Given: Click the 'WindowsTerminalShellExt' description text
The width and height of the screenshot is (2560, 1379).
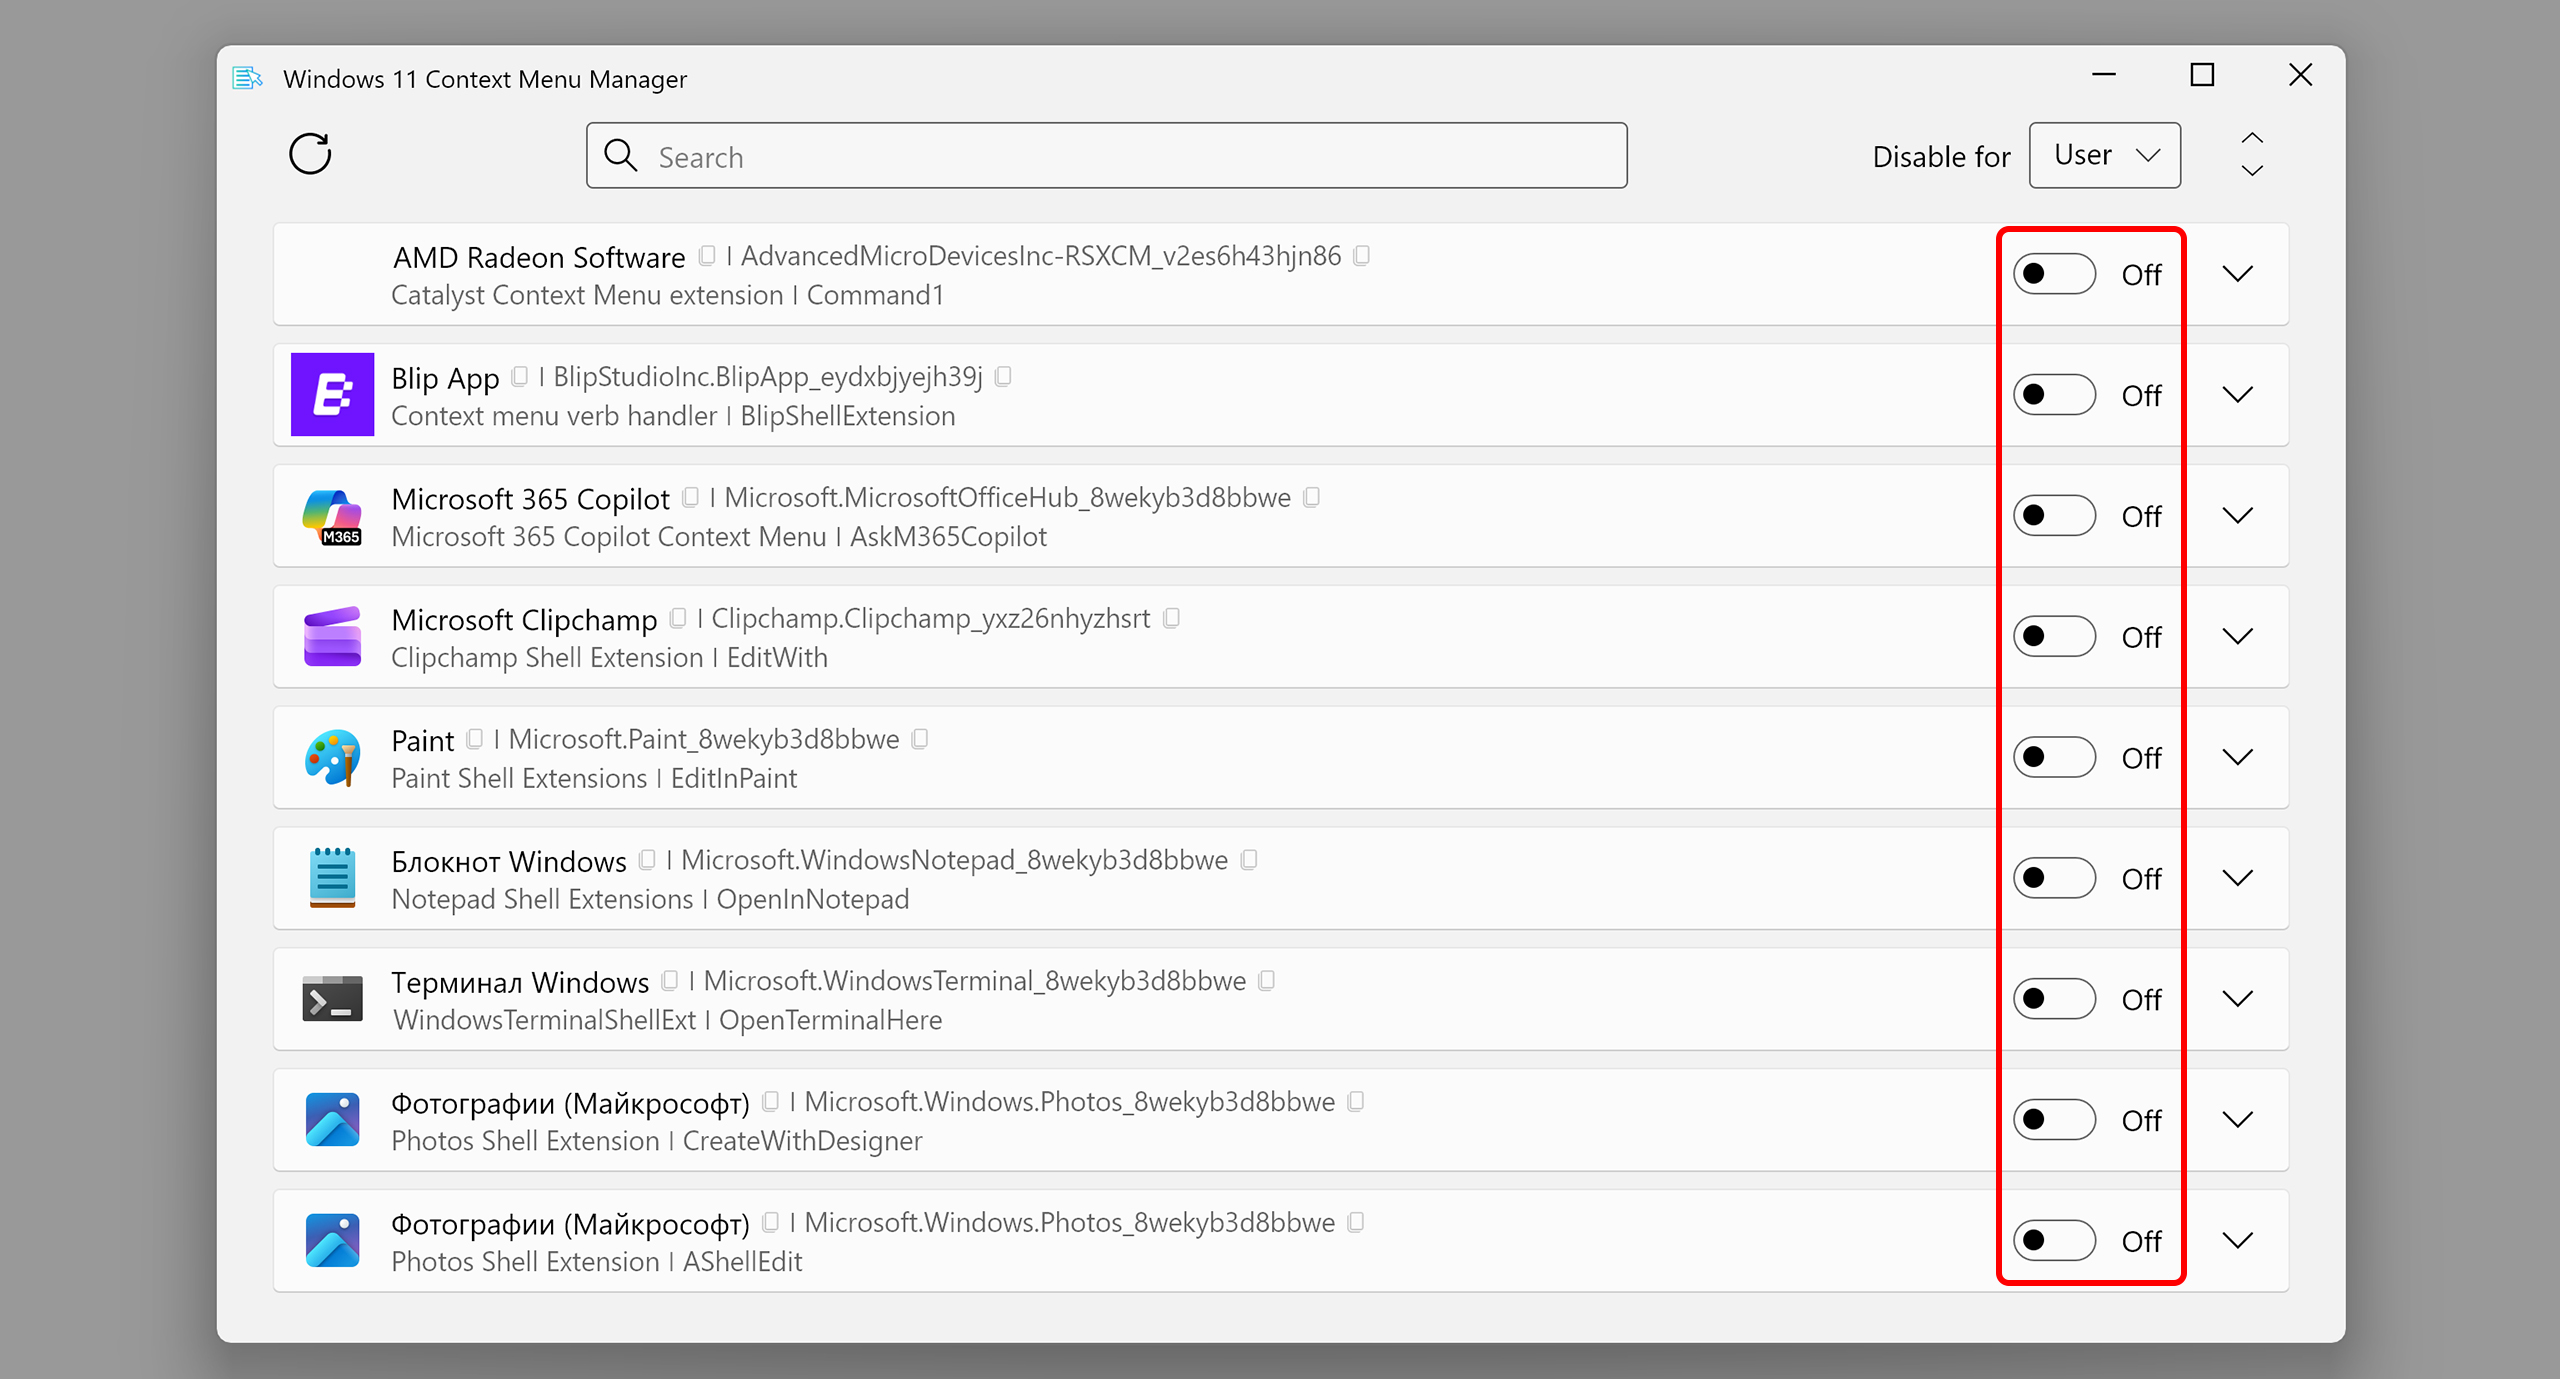Looking at the screenshot, I should (x=544, y=1020).
